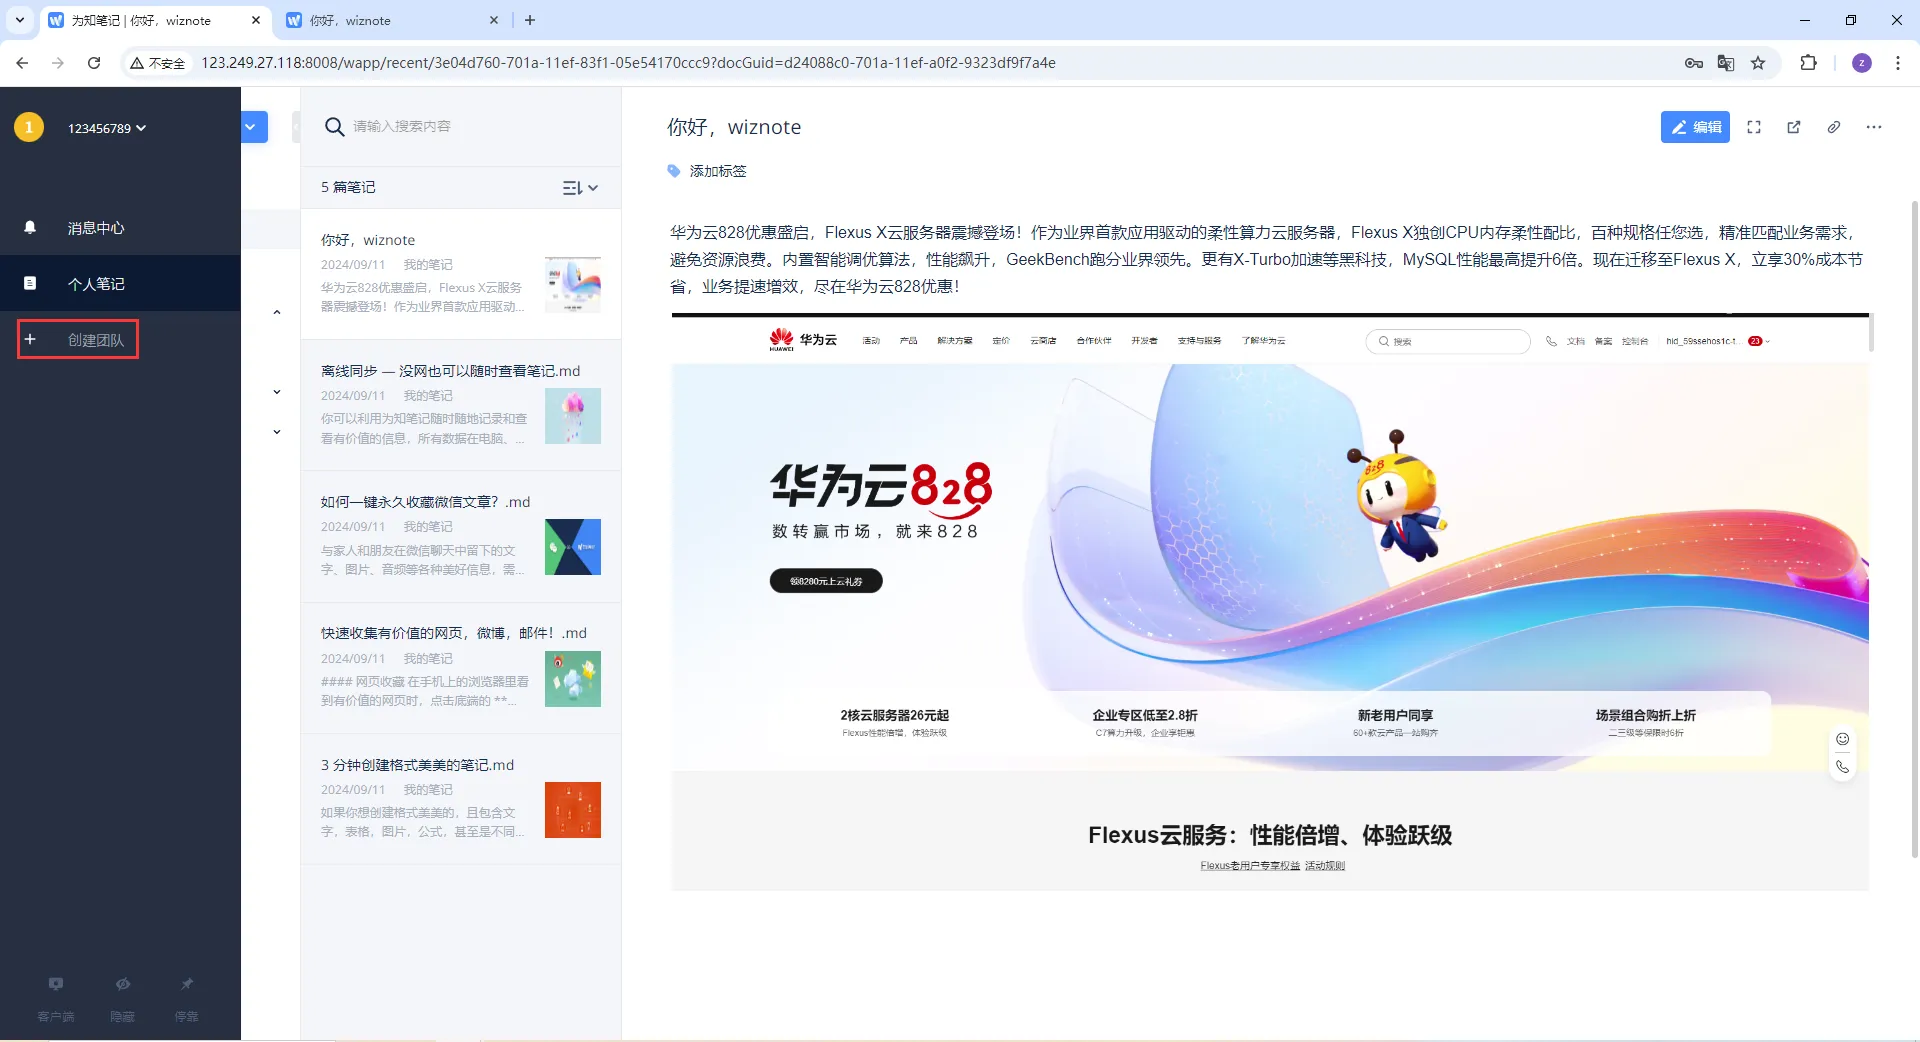
Task: Click the phone icon in Huawei Cloud navbar
Action: coord(1551,341)
